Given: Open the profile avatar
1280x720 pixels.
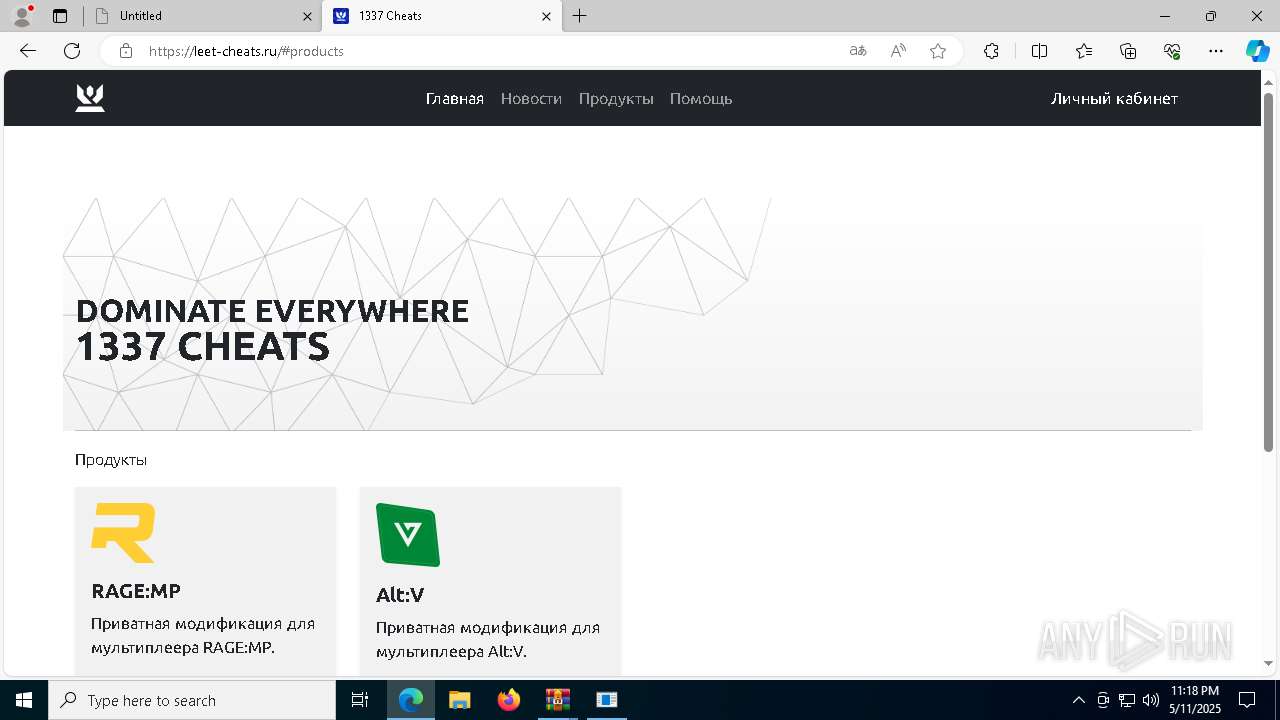Looking at the screenshot, I should coord(22,16).
